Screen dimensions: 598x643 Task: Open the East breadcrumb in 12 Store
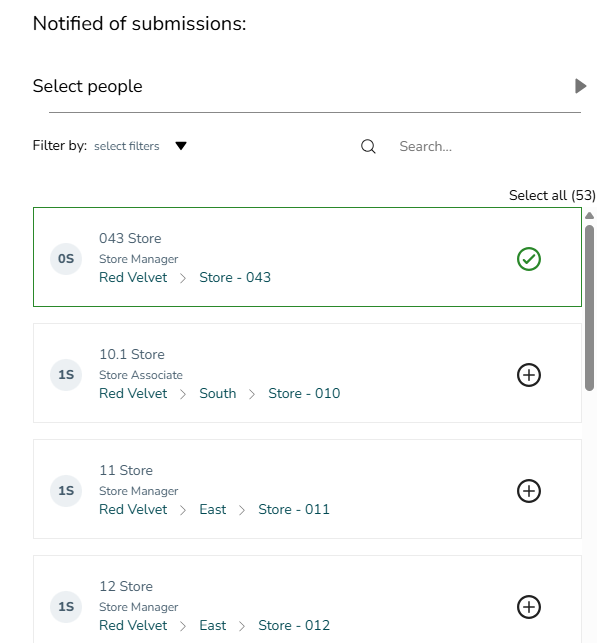[213, 626]
